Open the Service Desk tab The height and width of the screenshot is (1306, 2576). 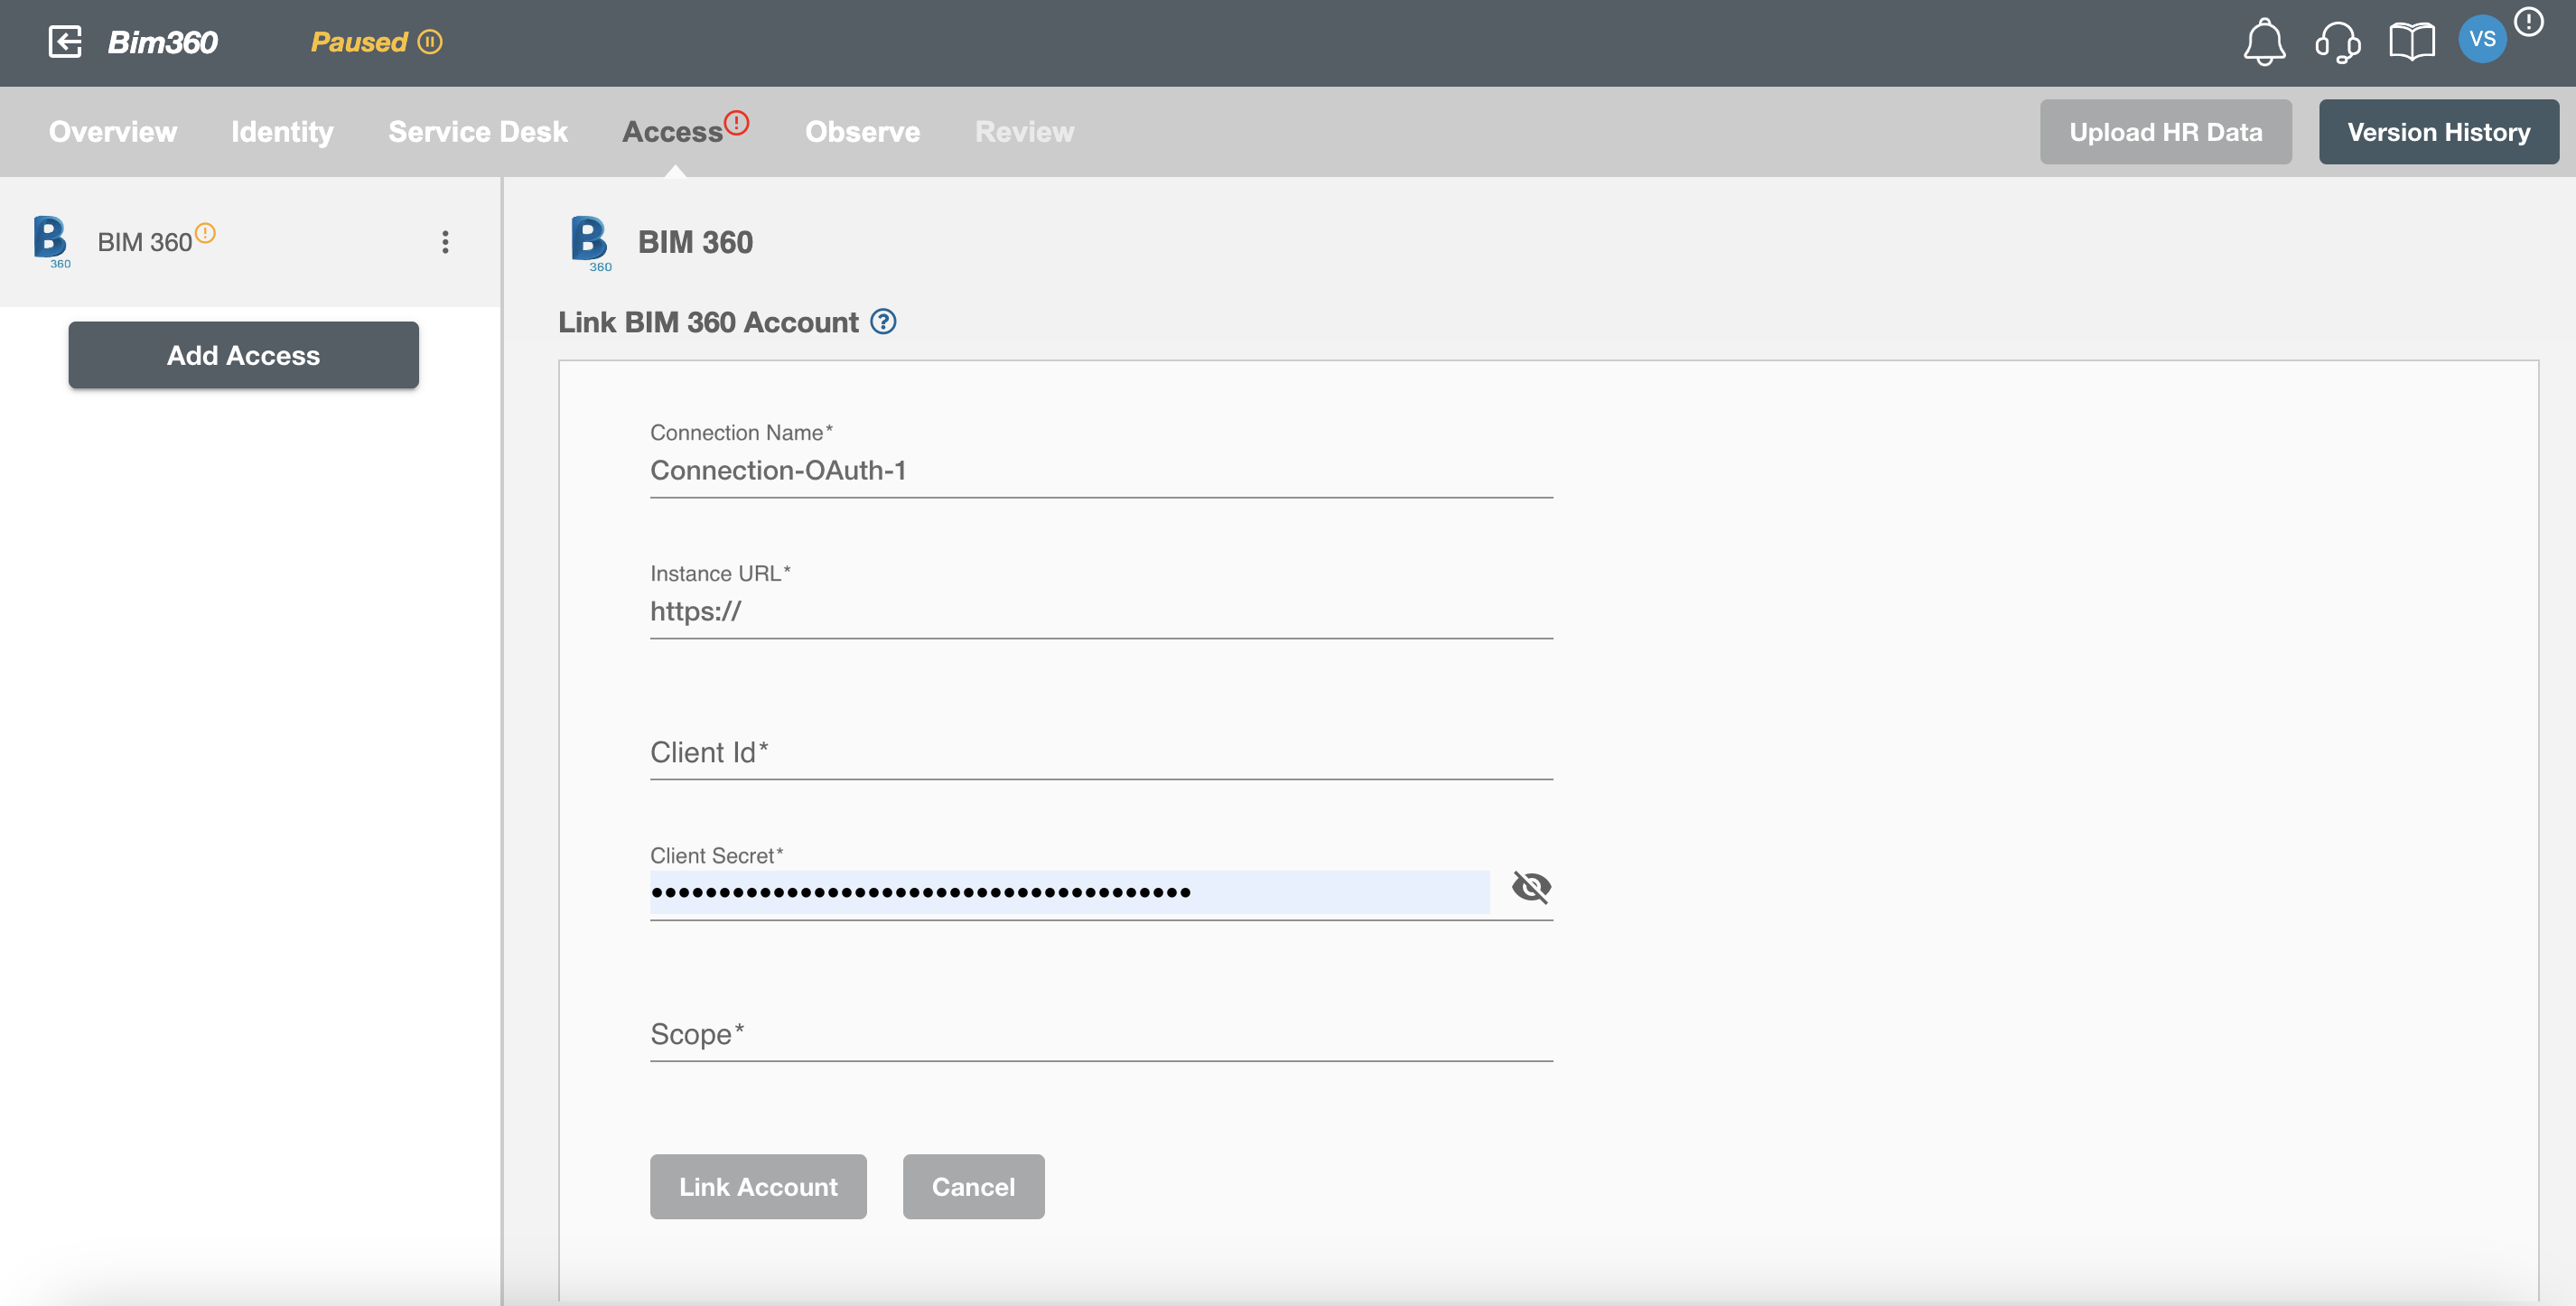coord(478,131)
